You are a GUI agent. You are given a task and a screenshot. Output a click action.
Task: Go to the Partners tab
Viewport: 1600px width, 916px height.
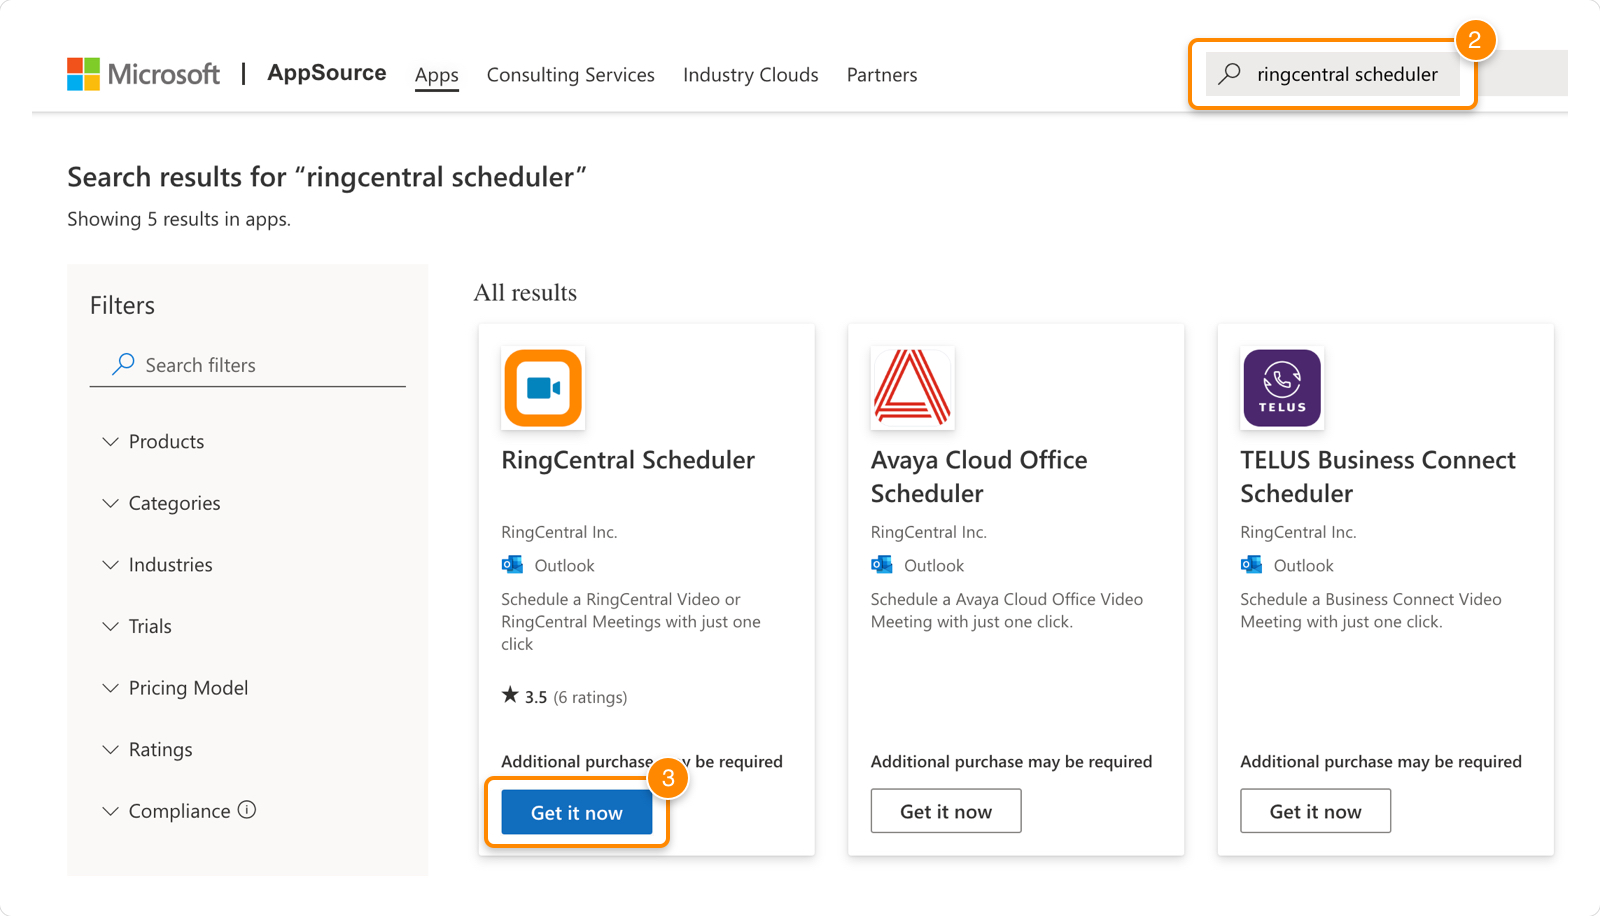click(x=881, y=75)
